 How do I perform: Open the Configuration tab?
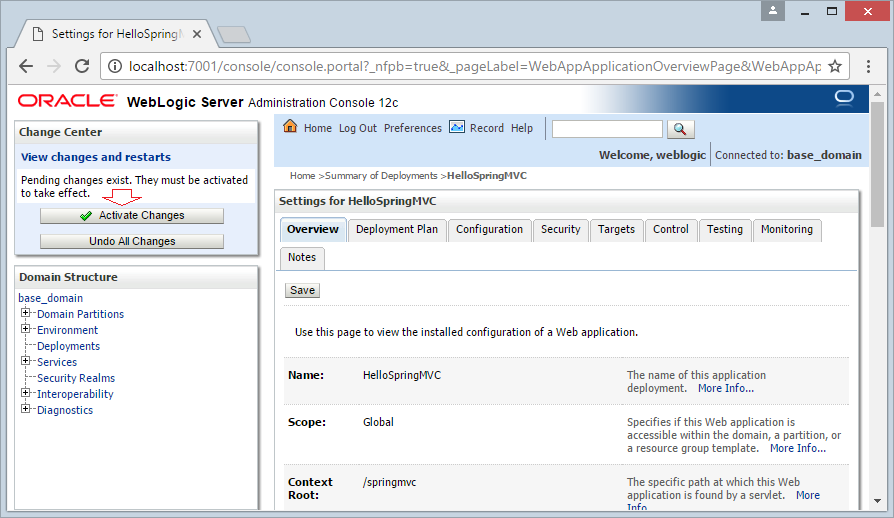(489, 230)
